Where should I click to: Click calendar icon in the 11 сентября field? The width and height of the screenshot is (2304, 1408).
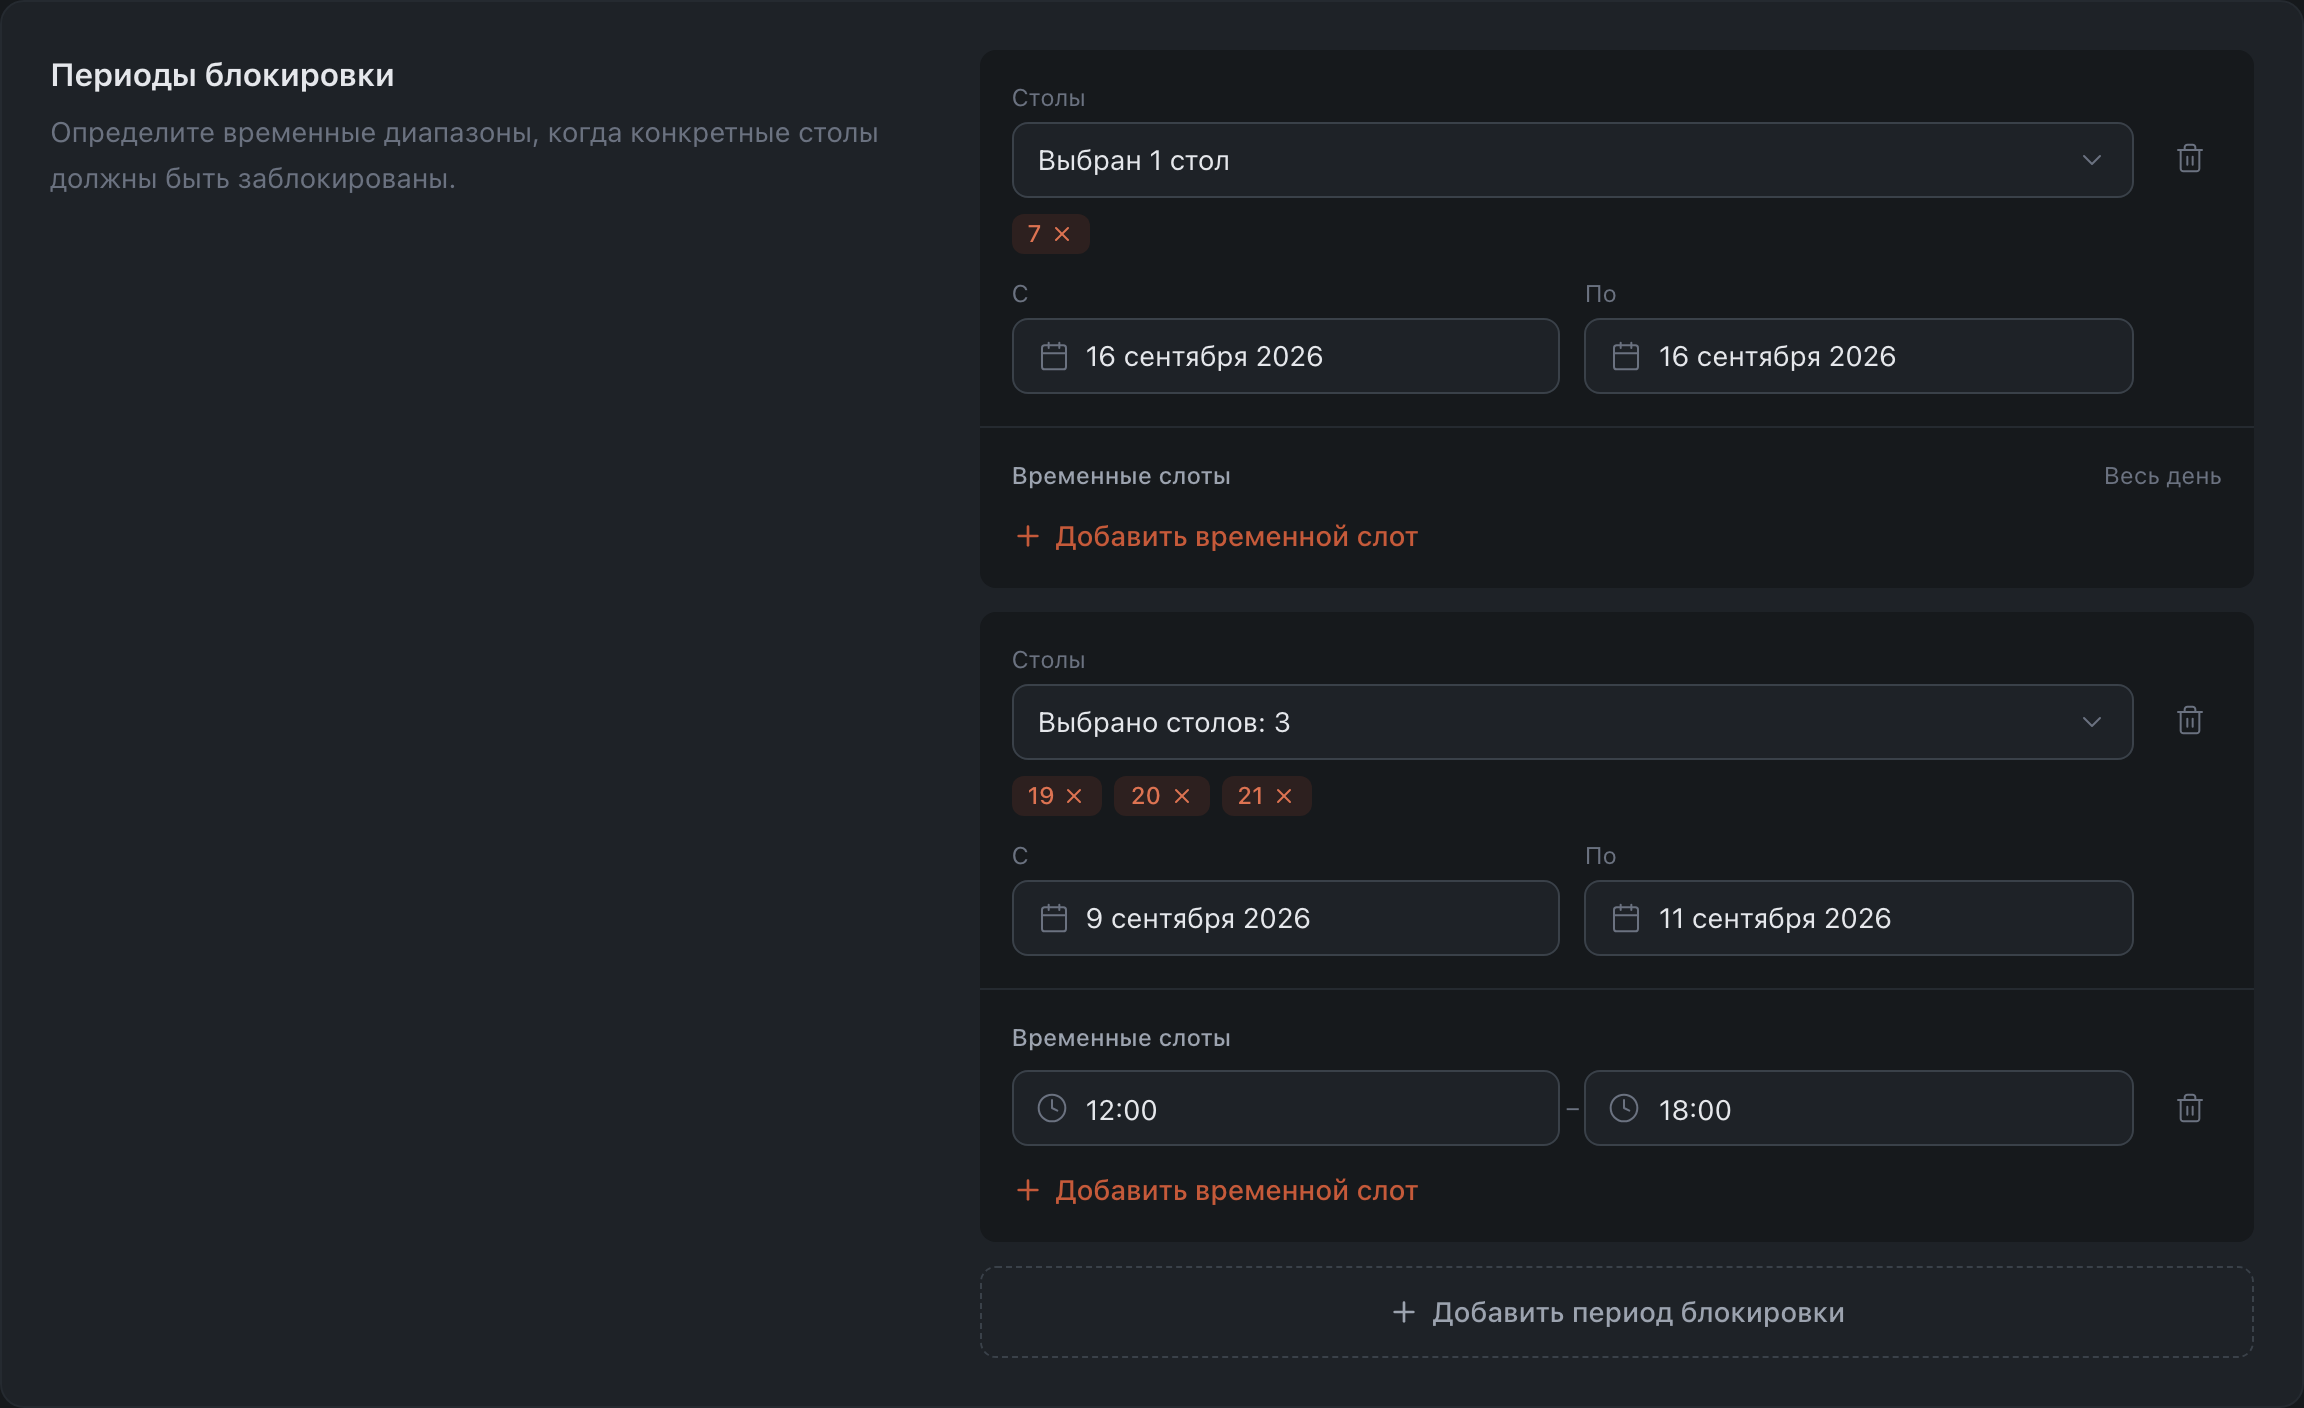1626,918
